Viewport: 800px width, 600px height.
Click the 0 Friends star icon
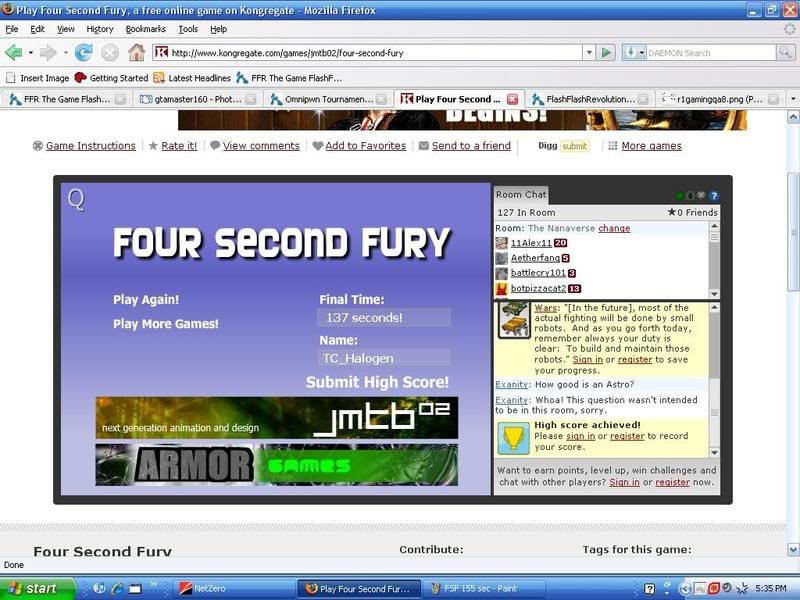pos(672,213)
